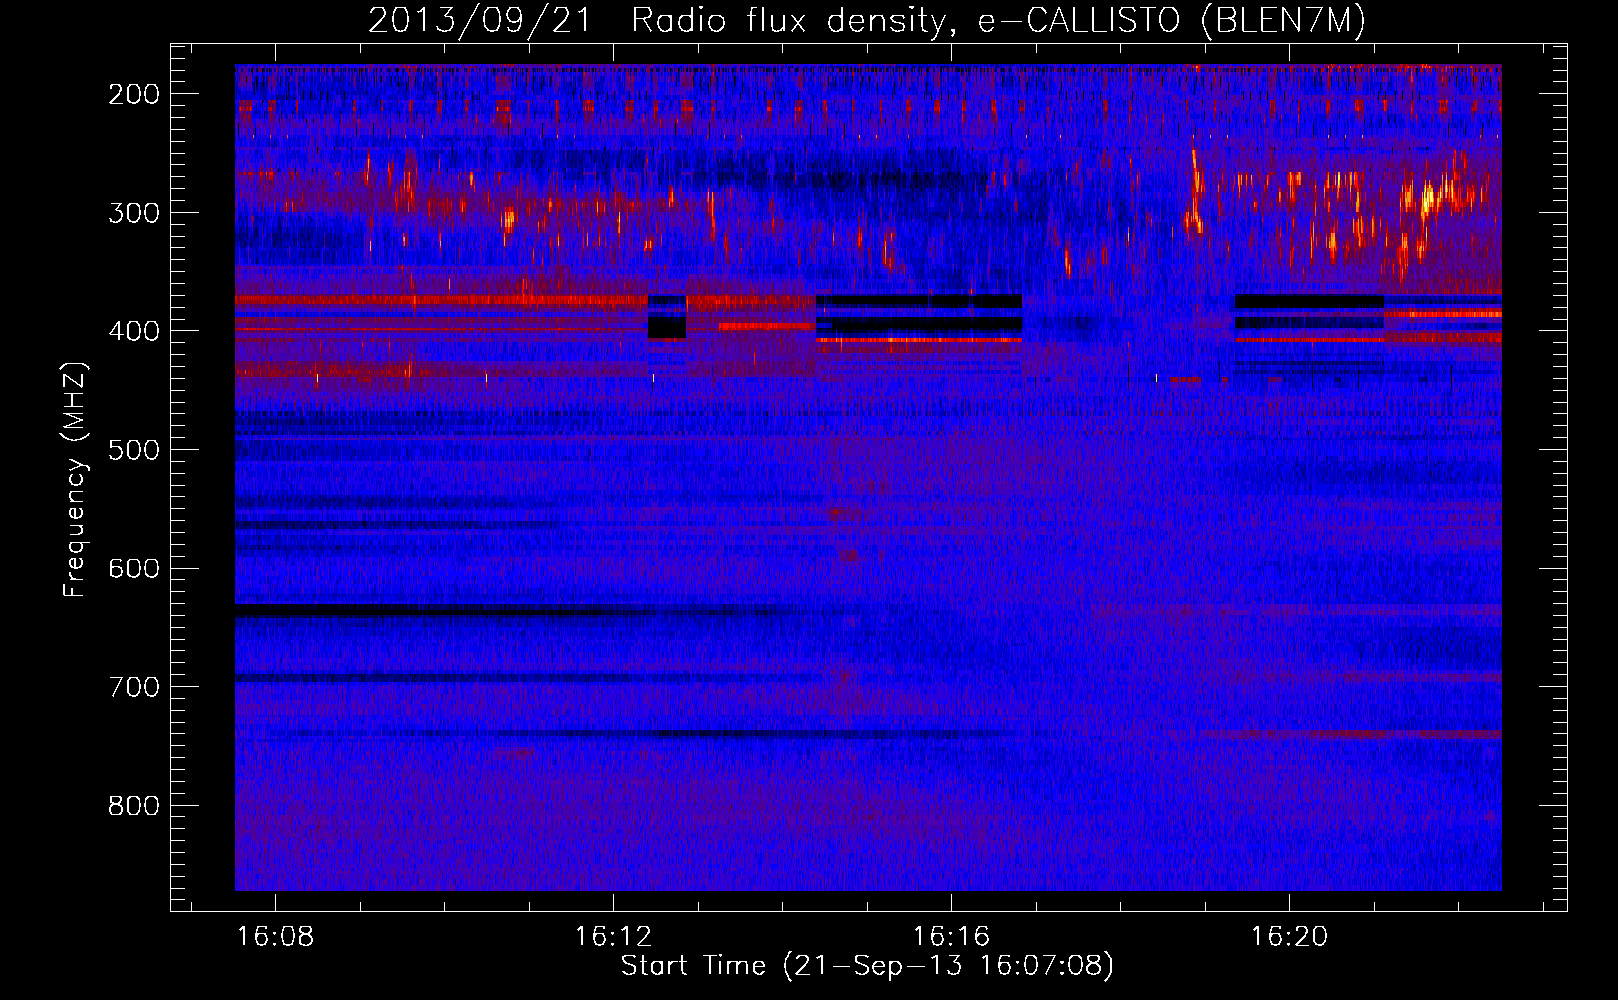This screenshot has width=1618, height=1000.
Task: Click the 'Frequency (MHZ)' axis label
Action: point(75,479)
